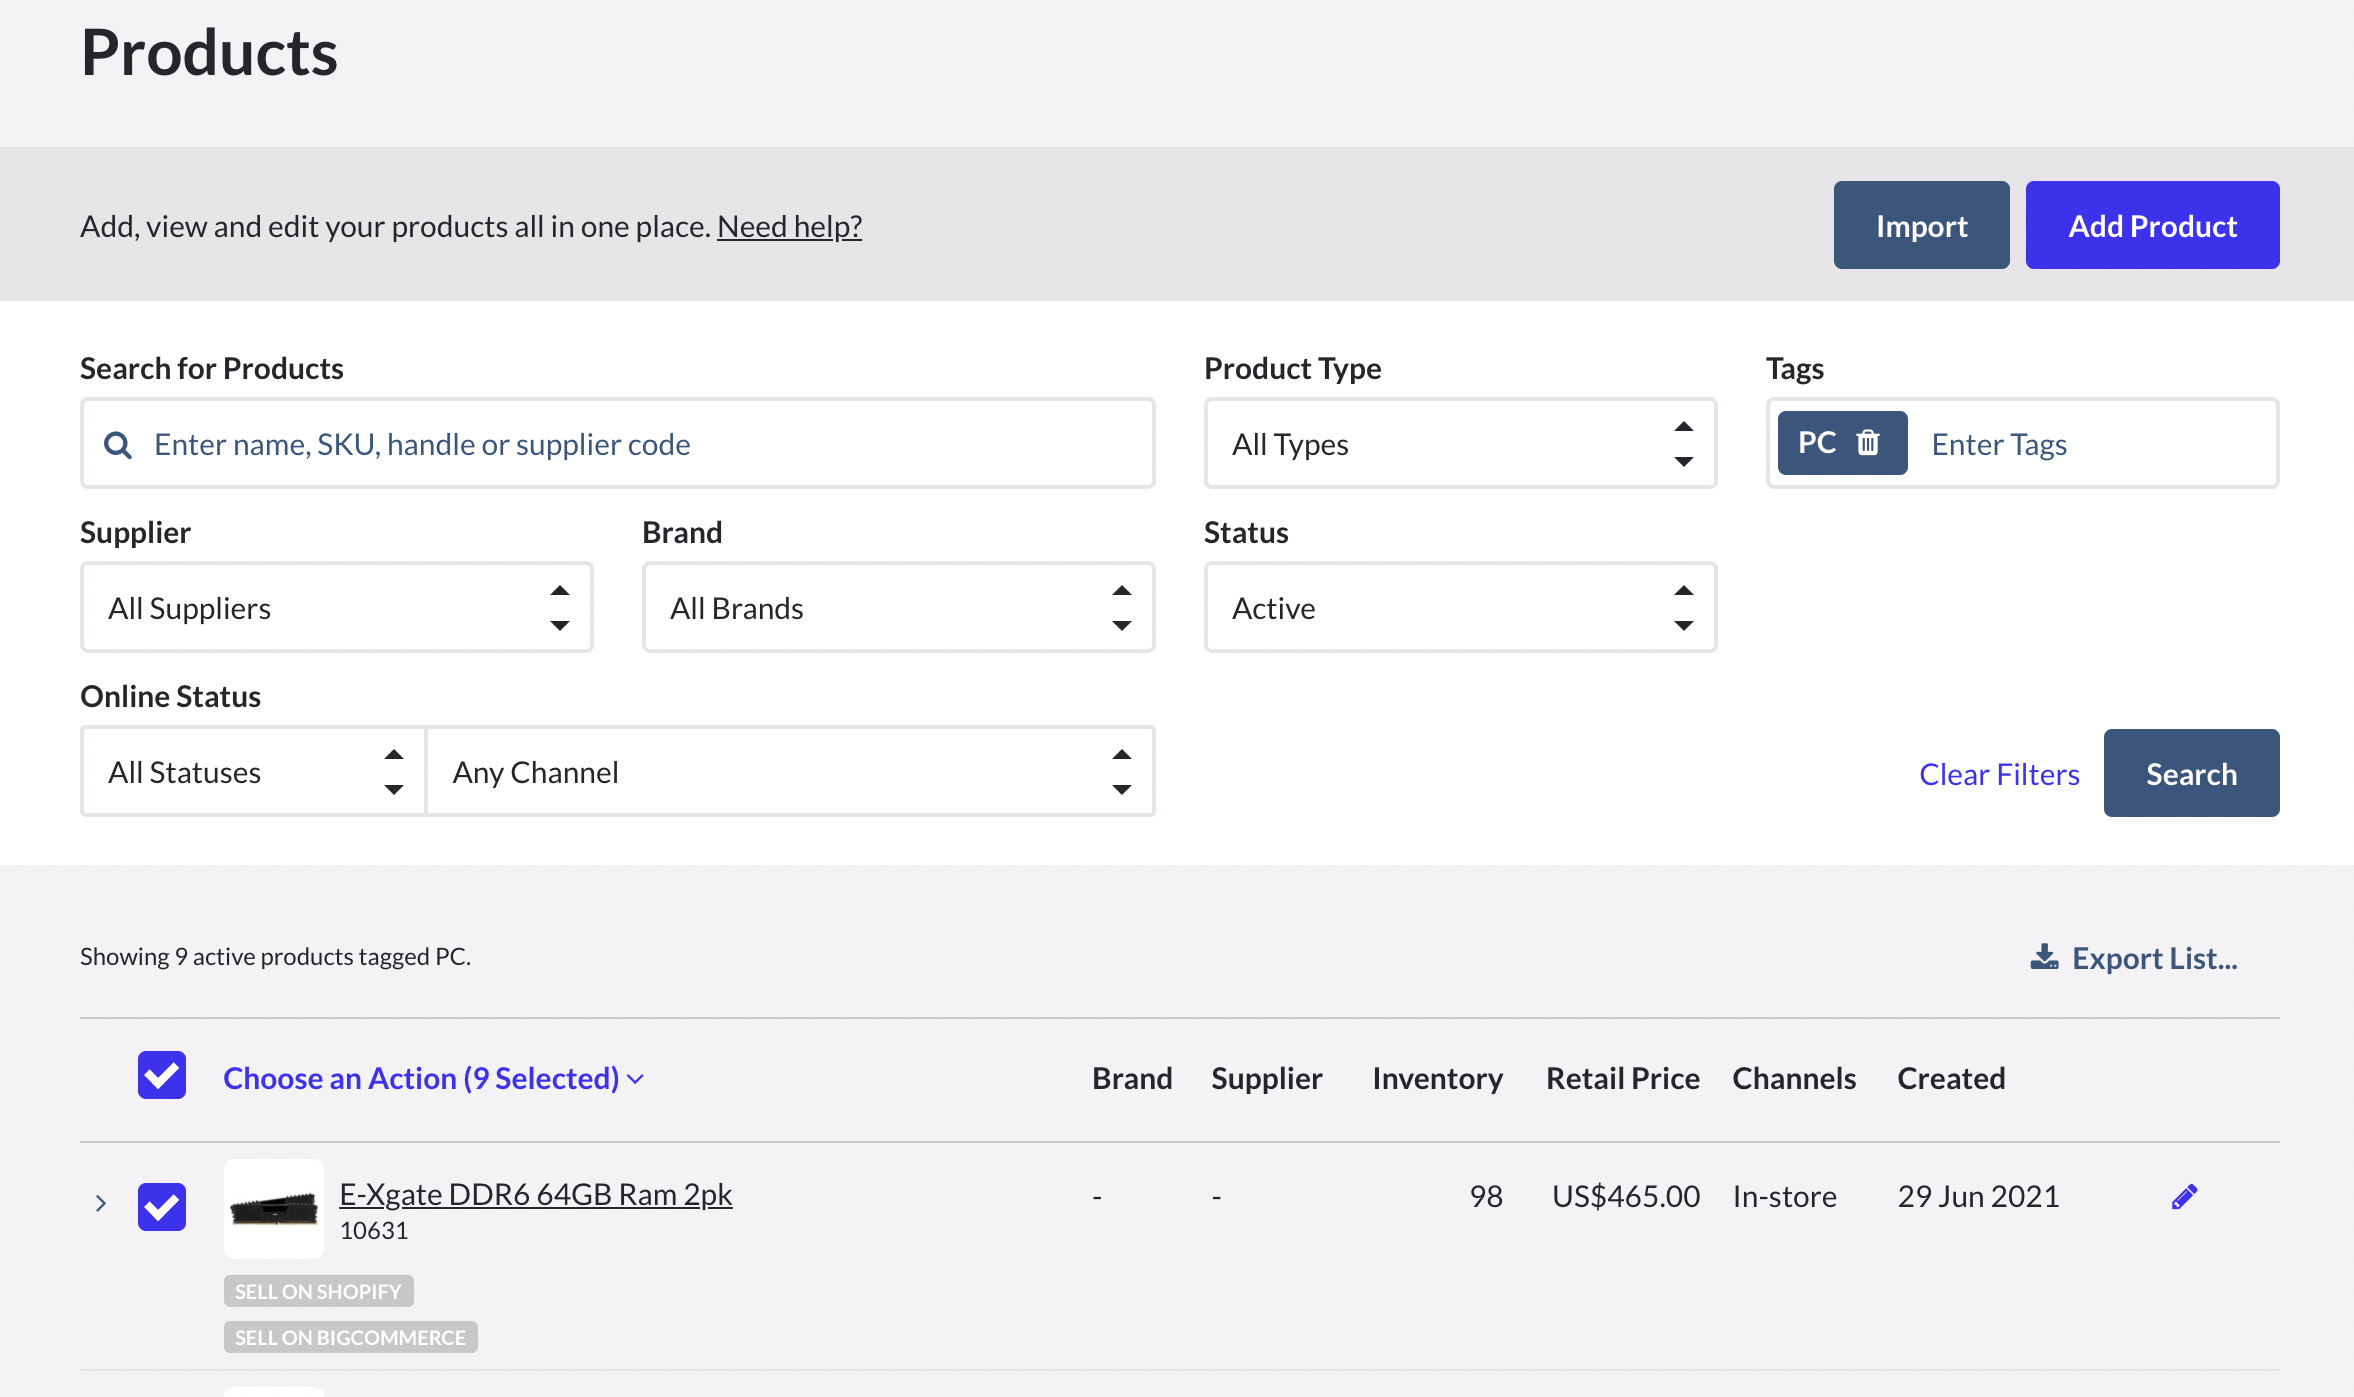Screen dimensions: 2354x1397
Task: Open the Product Type dropdown
Action: 1459,444
